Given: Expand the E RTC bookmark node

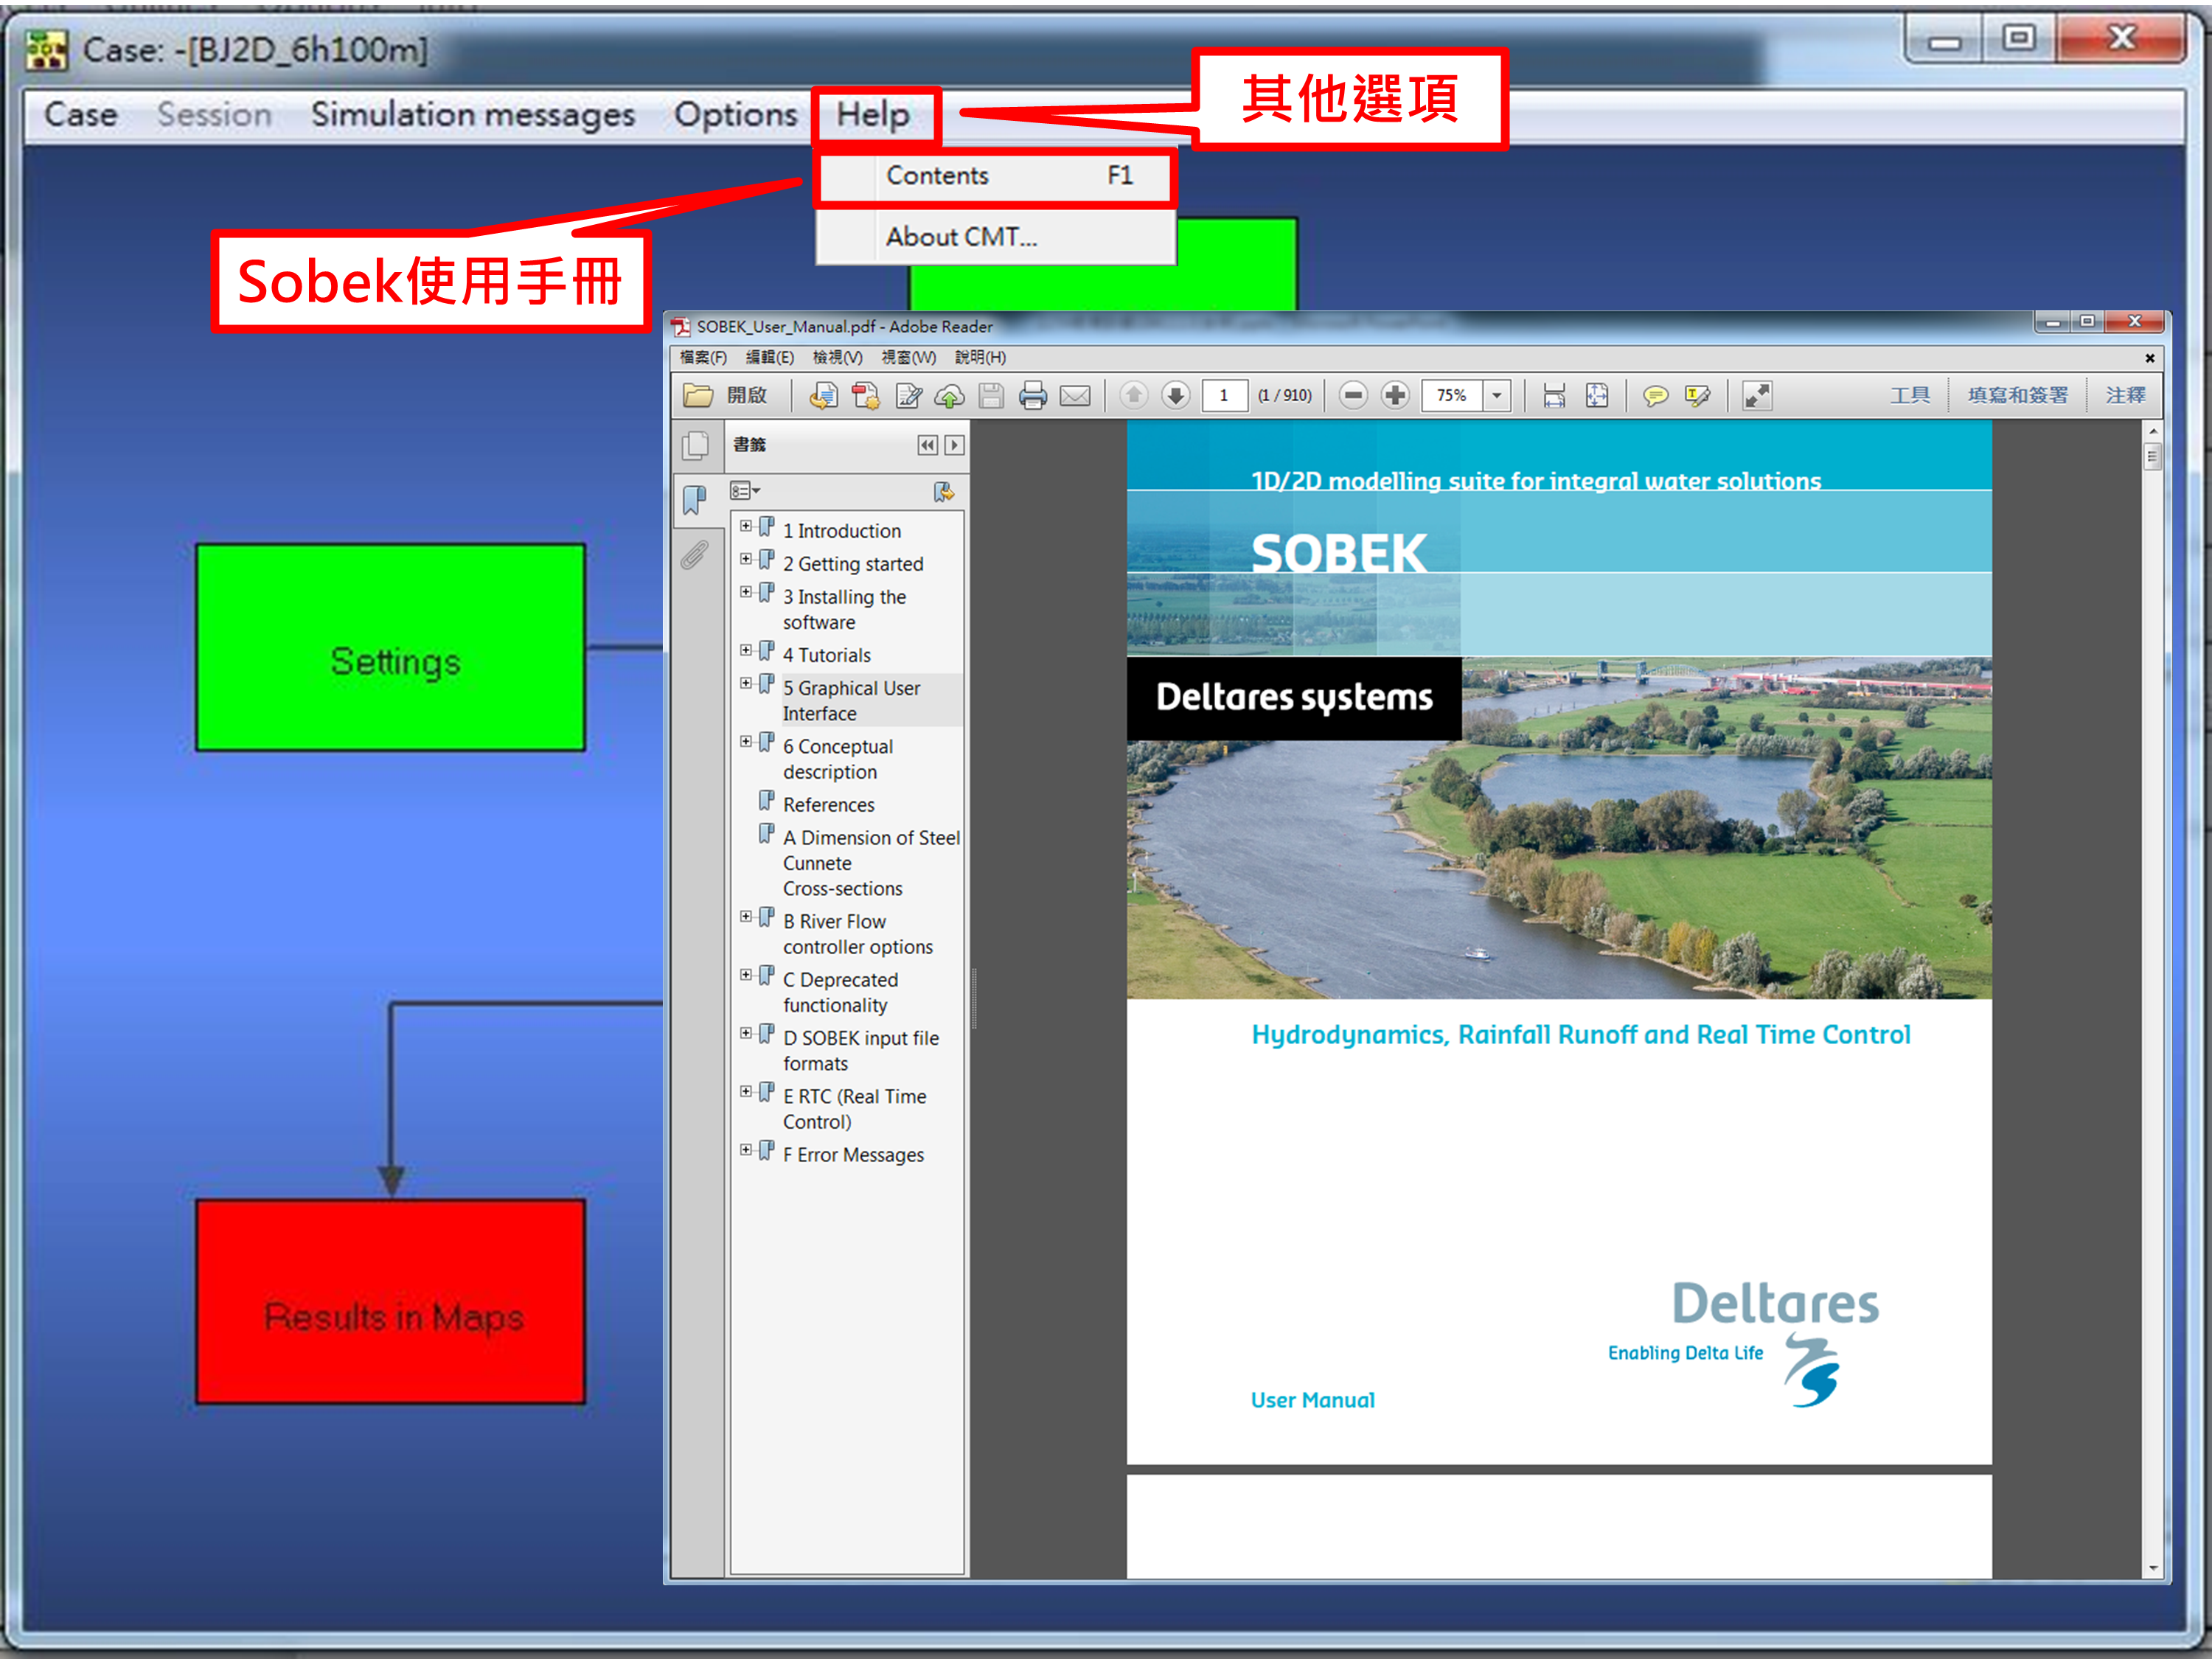Looking at the screenshot, I should 746,1091.
